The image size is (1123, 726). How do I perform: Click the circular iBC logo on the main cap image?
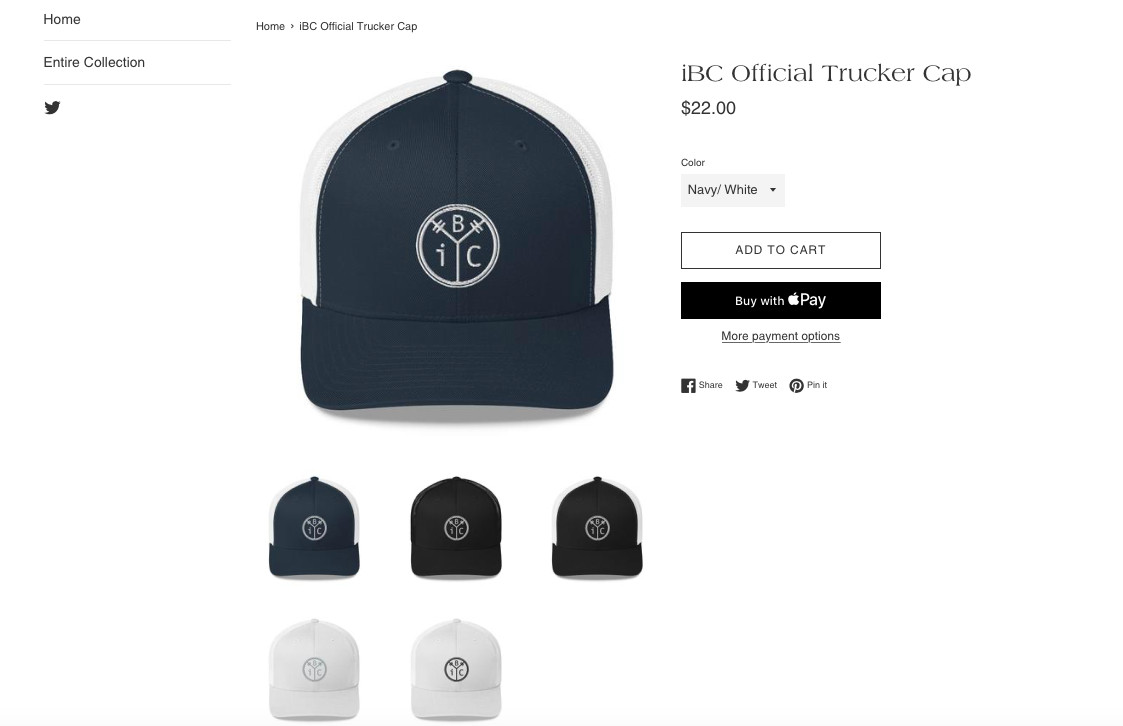458,246
